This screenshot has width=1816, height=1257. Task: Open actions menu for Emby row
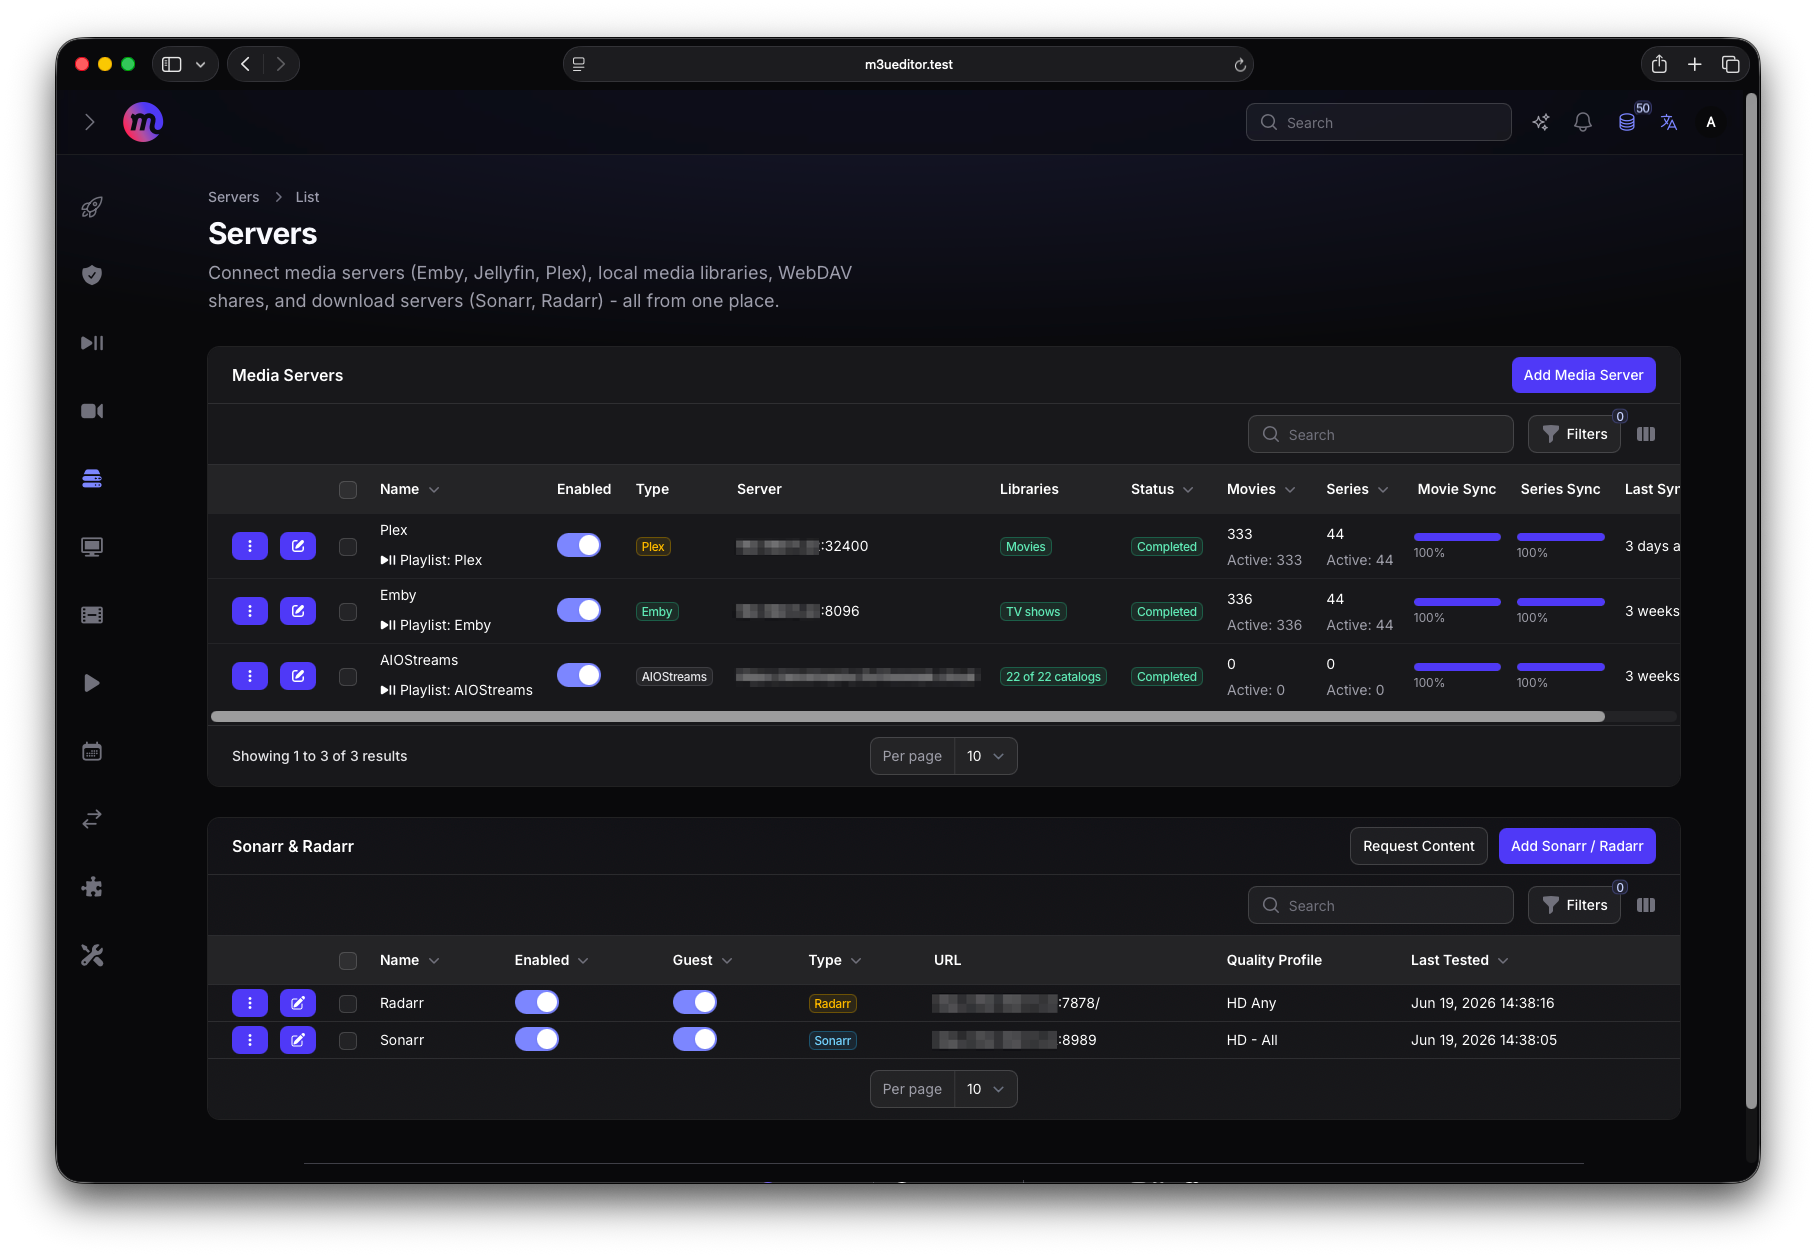[x=250, y=611]
